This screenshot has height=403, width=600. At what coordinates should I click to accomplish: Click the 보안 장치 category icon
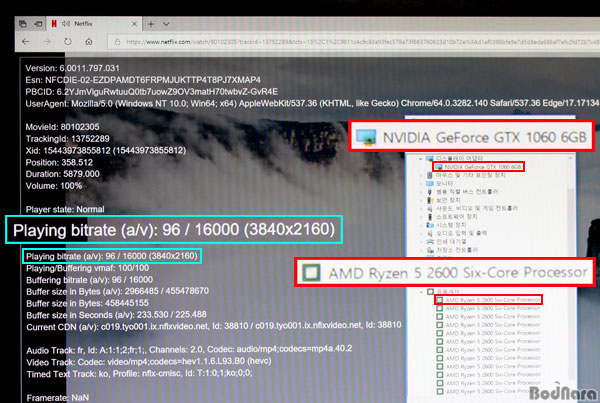pos(430,200)
